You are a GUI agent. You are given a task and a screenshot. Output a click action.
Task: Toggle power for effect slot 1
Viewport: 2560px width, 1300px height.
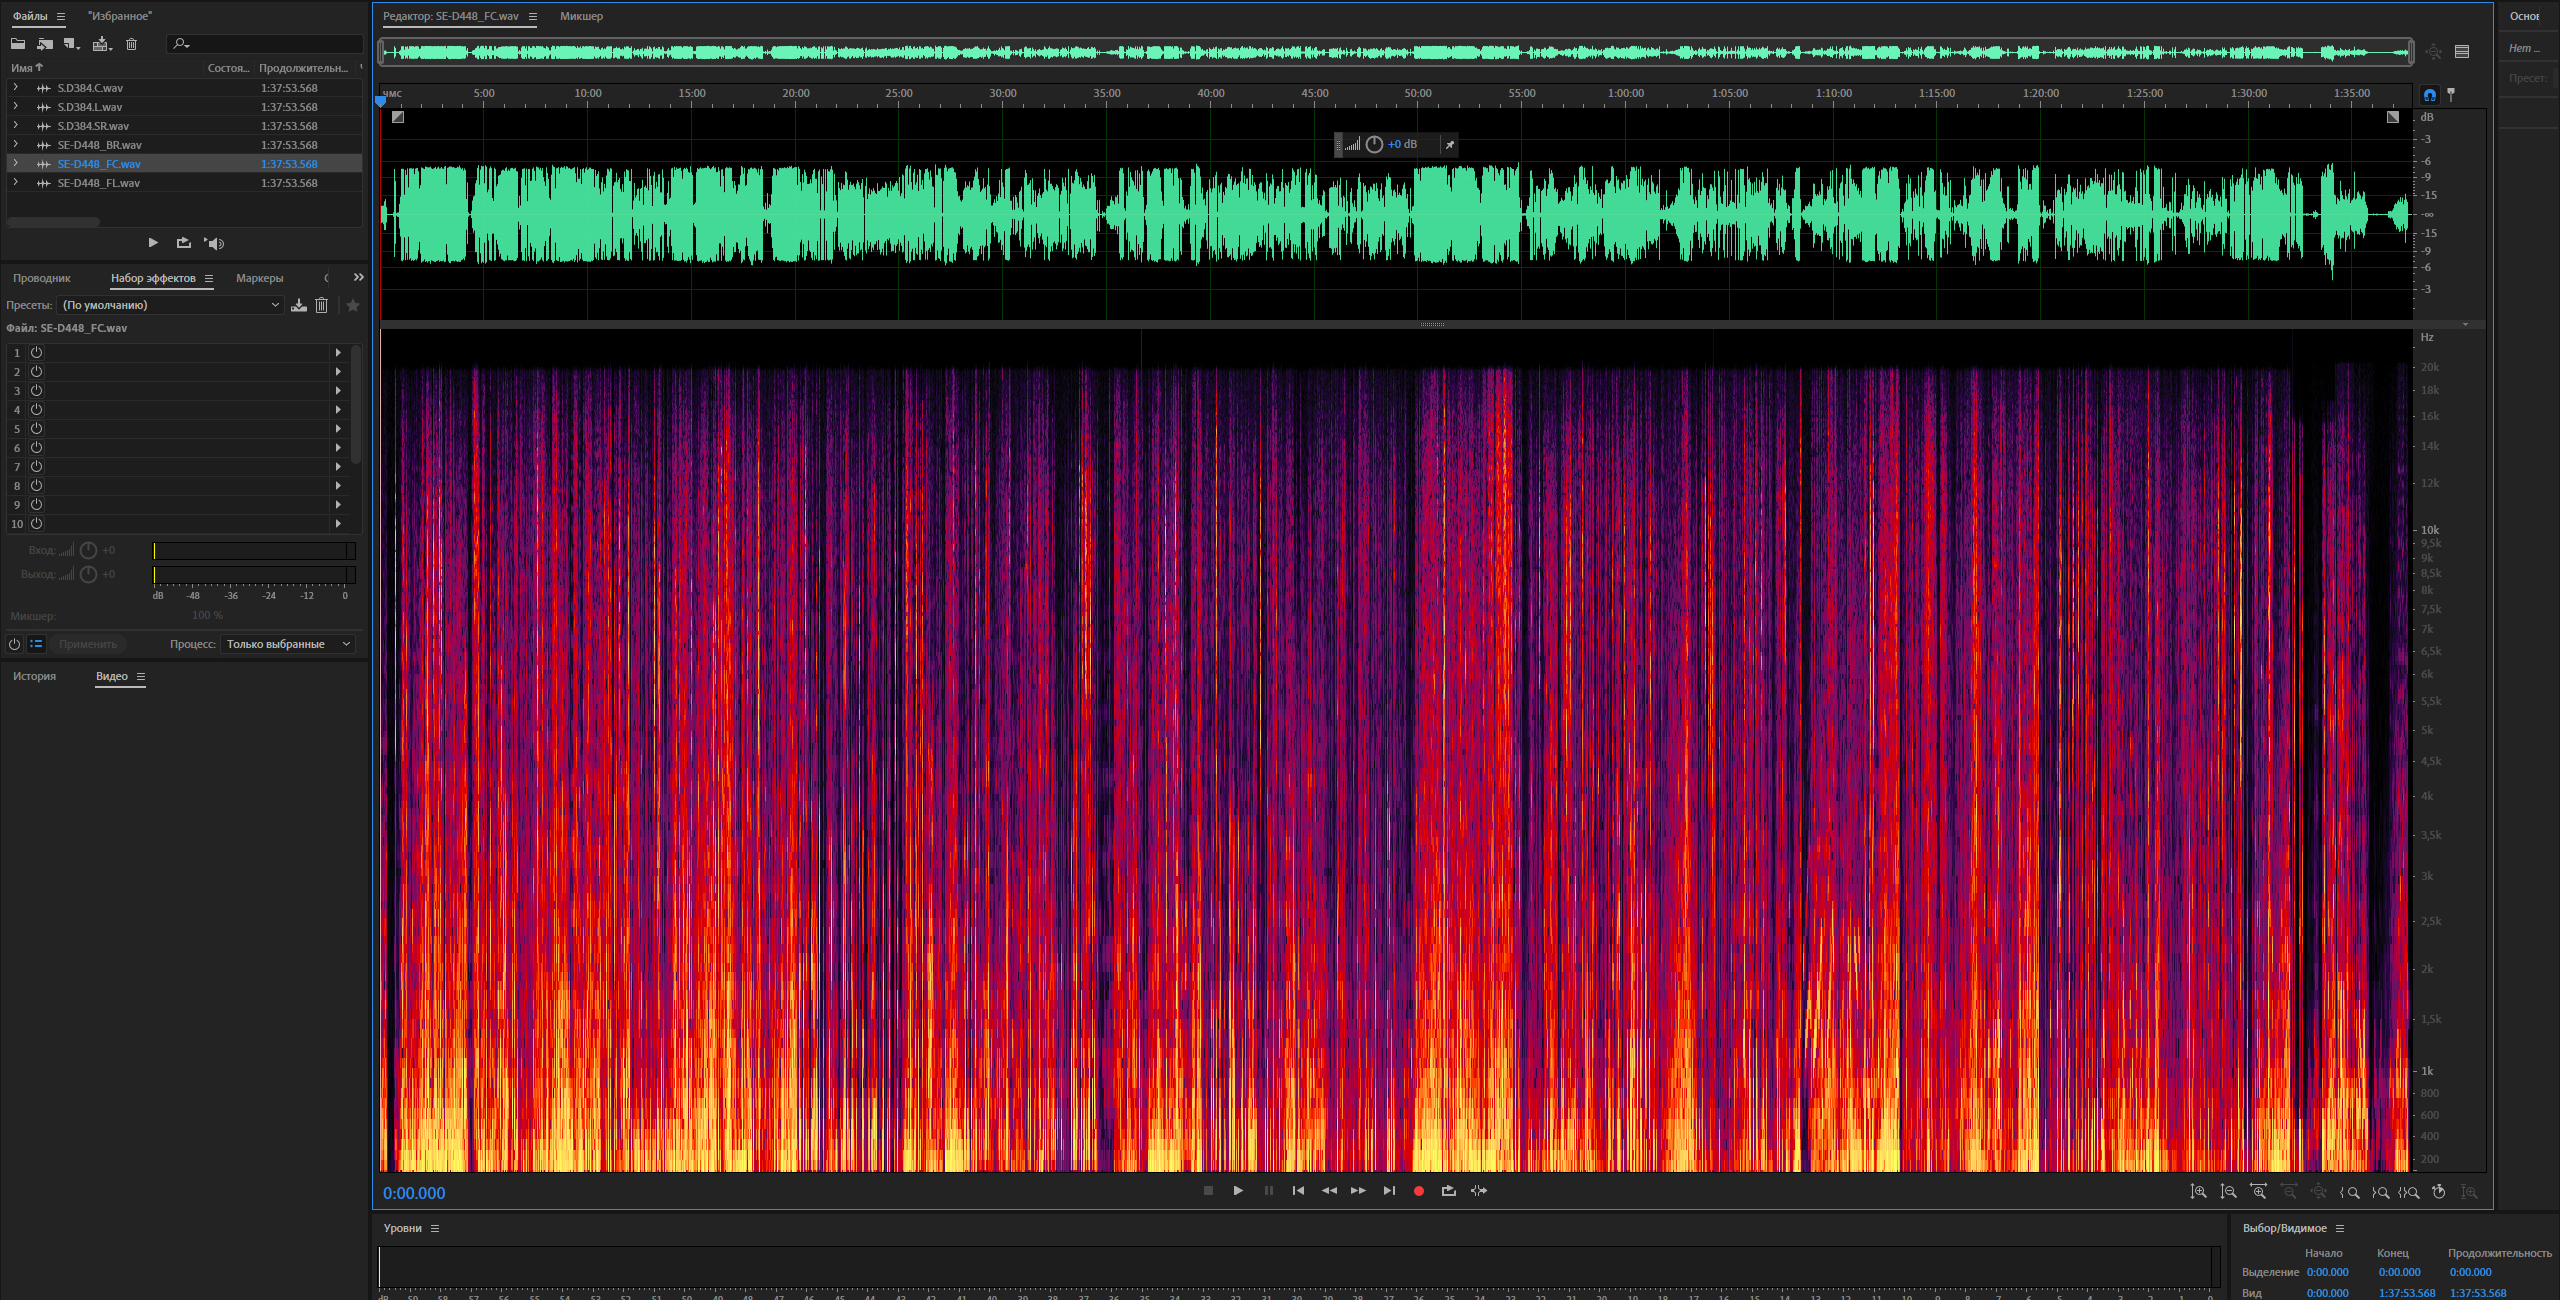(36, 353)
